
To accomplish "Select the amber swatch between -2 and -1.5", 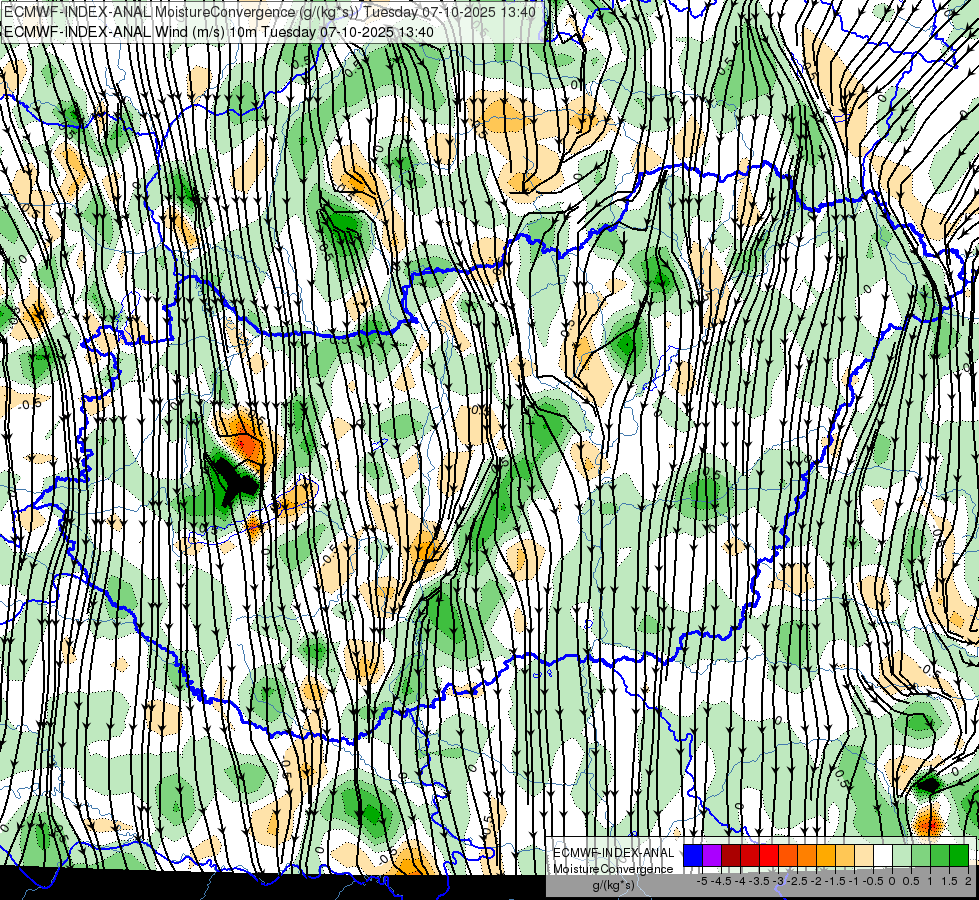I will coord(826,856).
